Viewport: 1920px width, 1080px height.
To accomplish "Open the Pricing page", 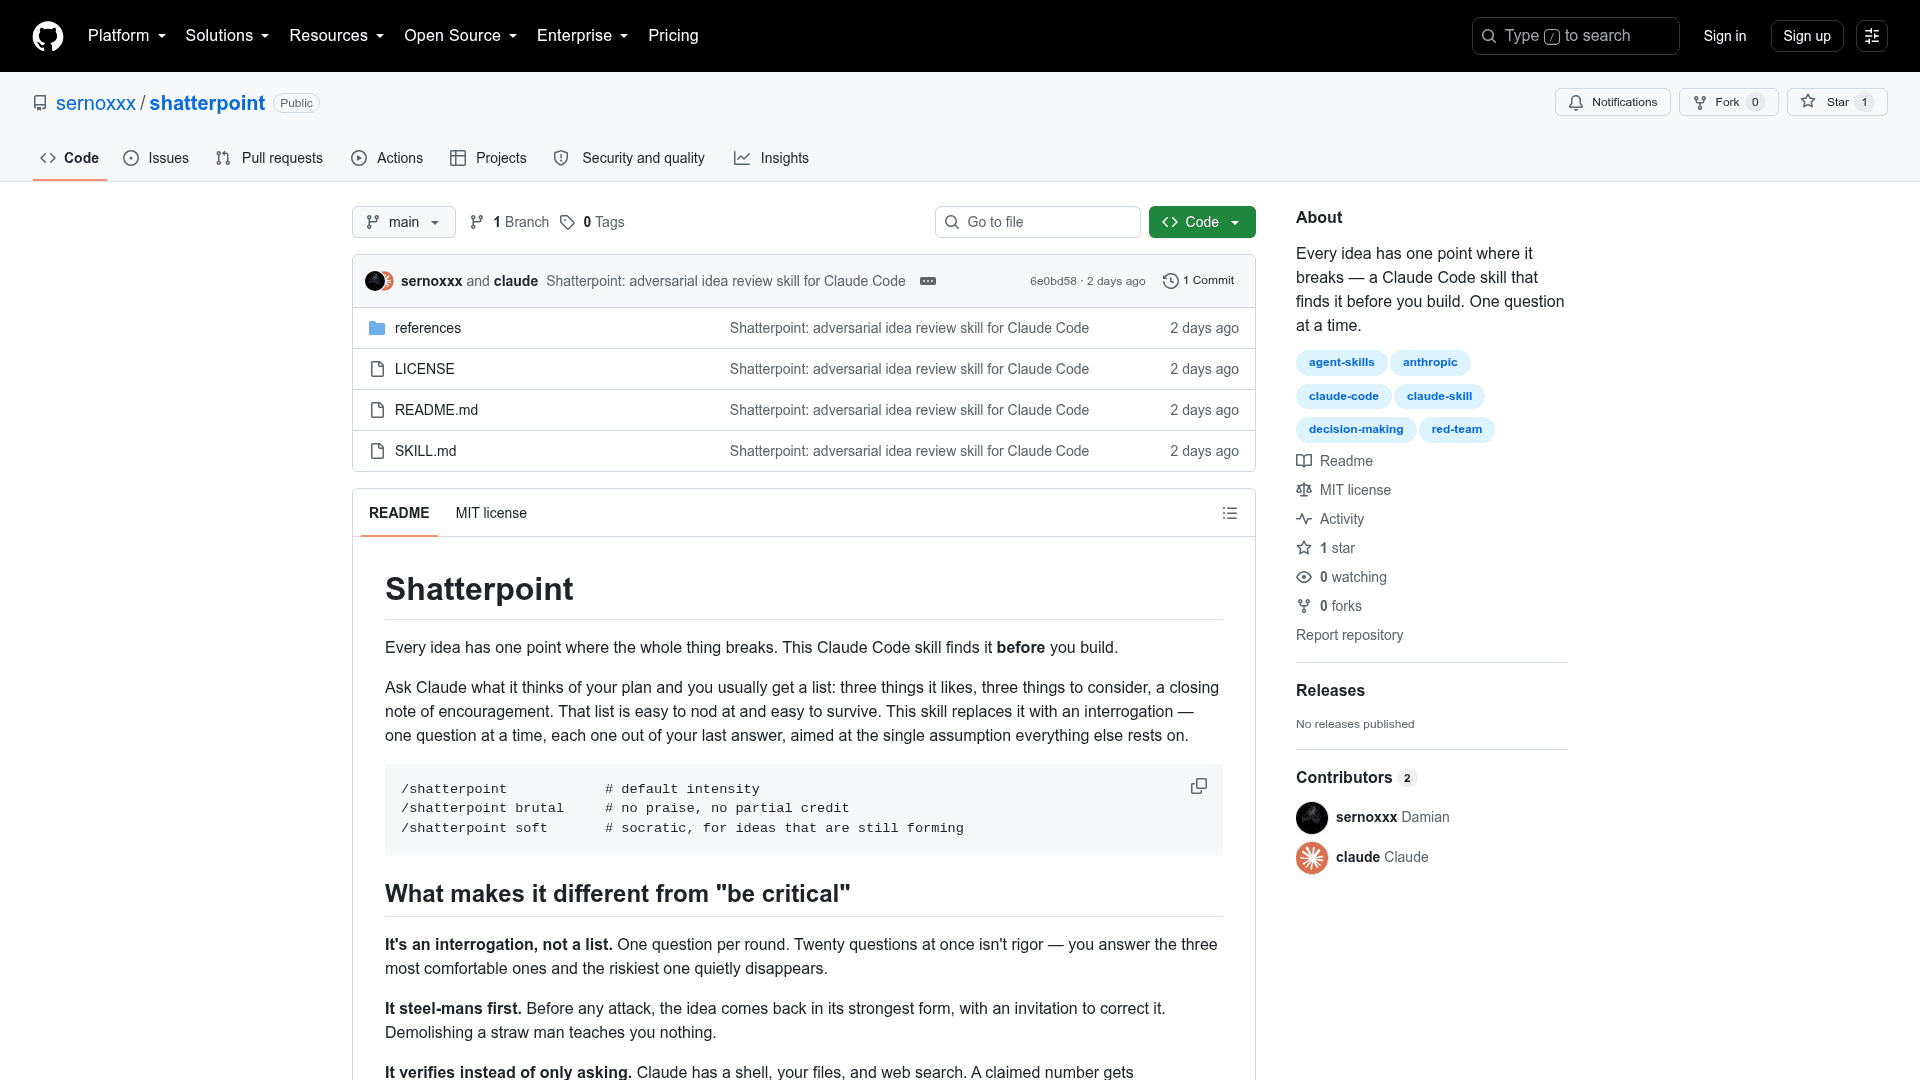I will (x=673, y=36).
